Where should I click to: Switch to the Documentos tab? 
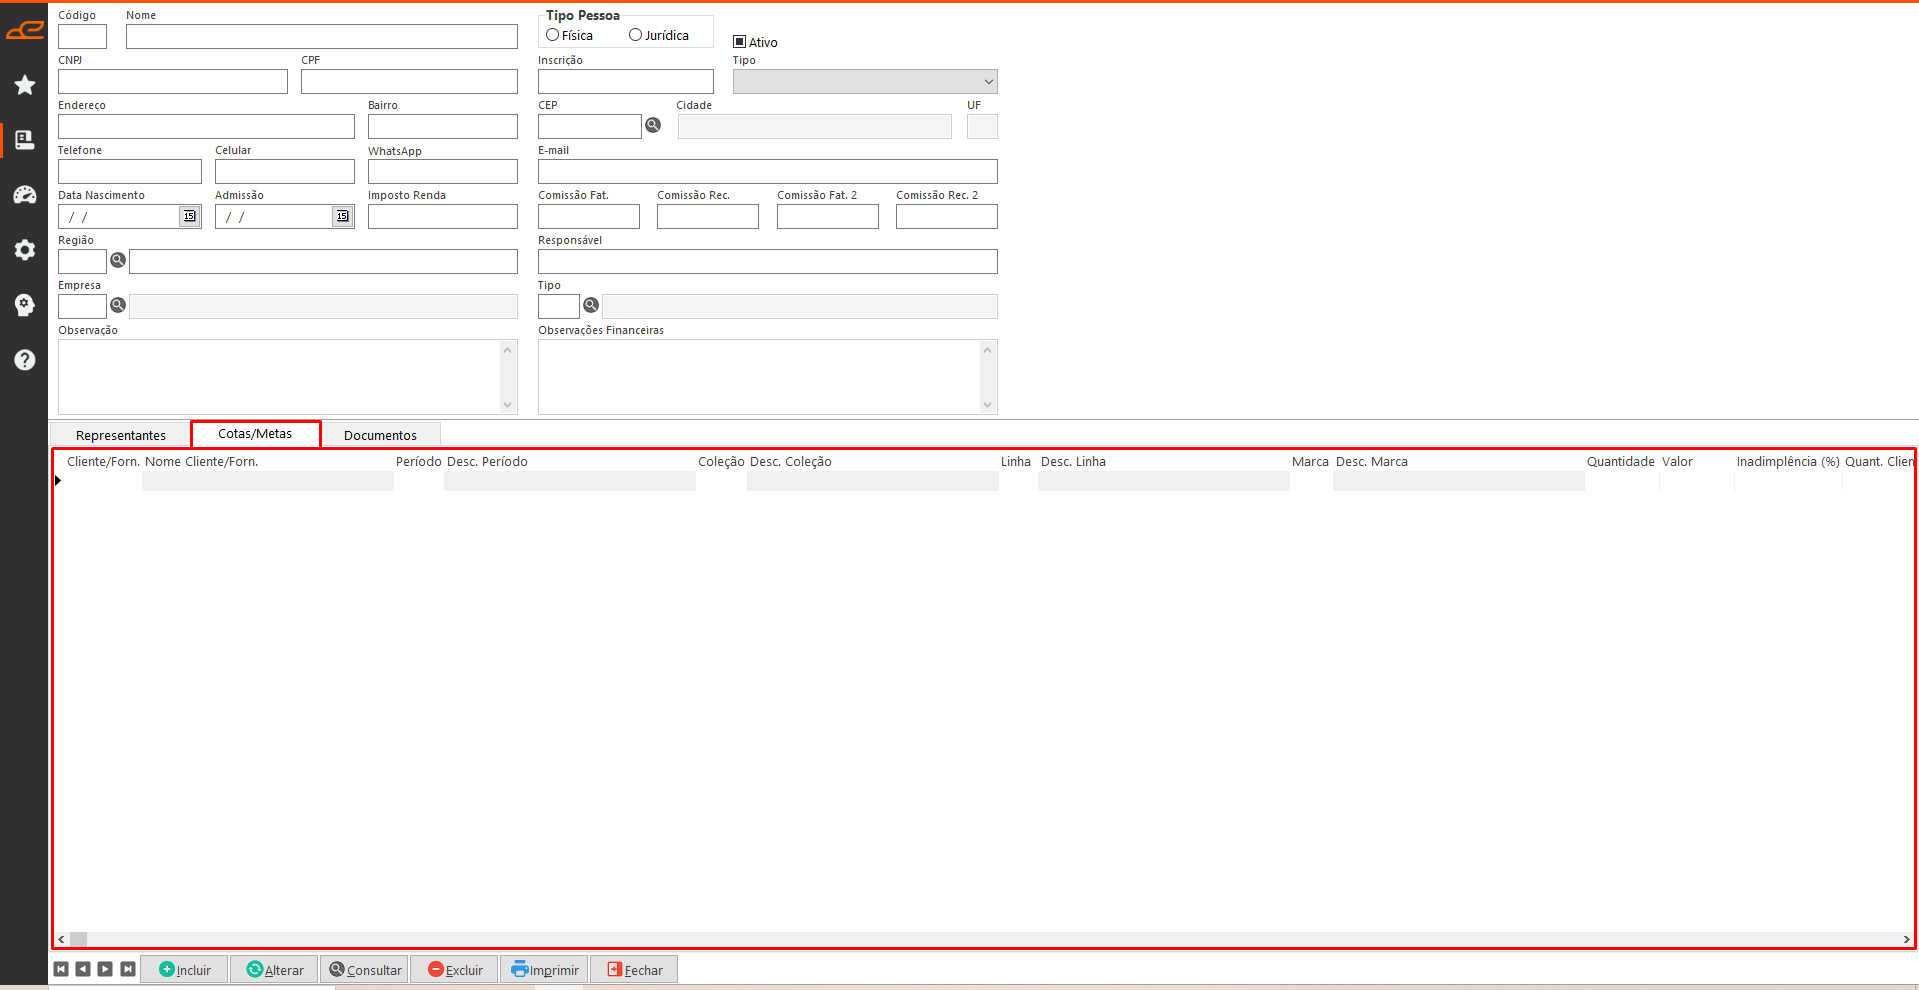click(x=380, y=435)
